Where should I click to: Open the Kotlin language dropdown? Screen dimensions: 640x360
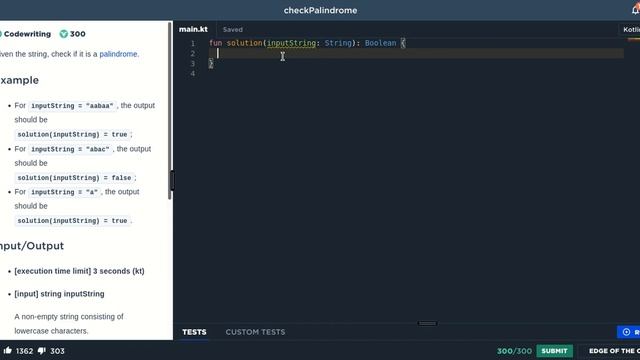pos(631,29)
